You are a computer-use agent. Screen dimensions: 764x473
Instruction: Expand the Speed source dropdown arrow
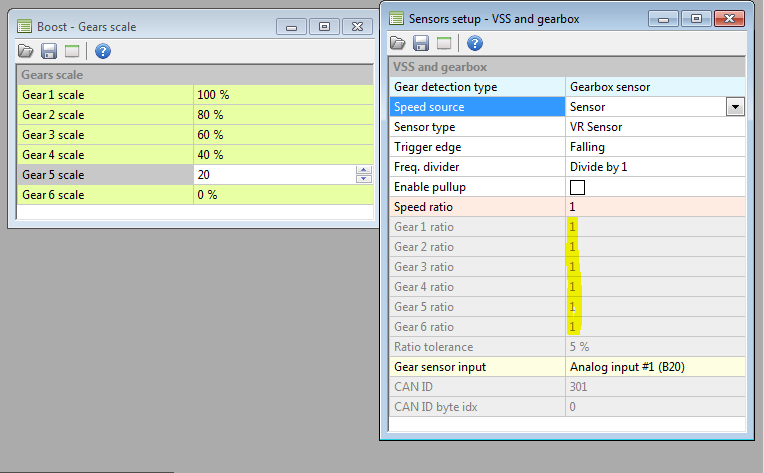tap(735, 107)
